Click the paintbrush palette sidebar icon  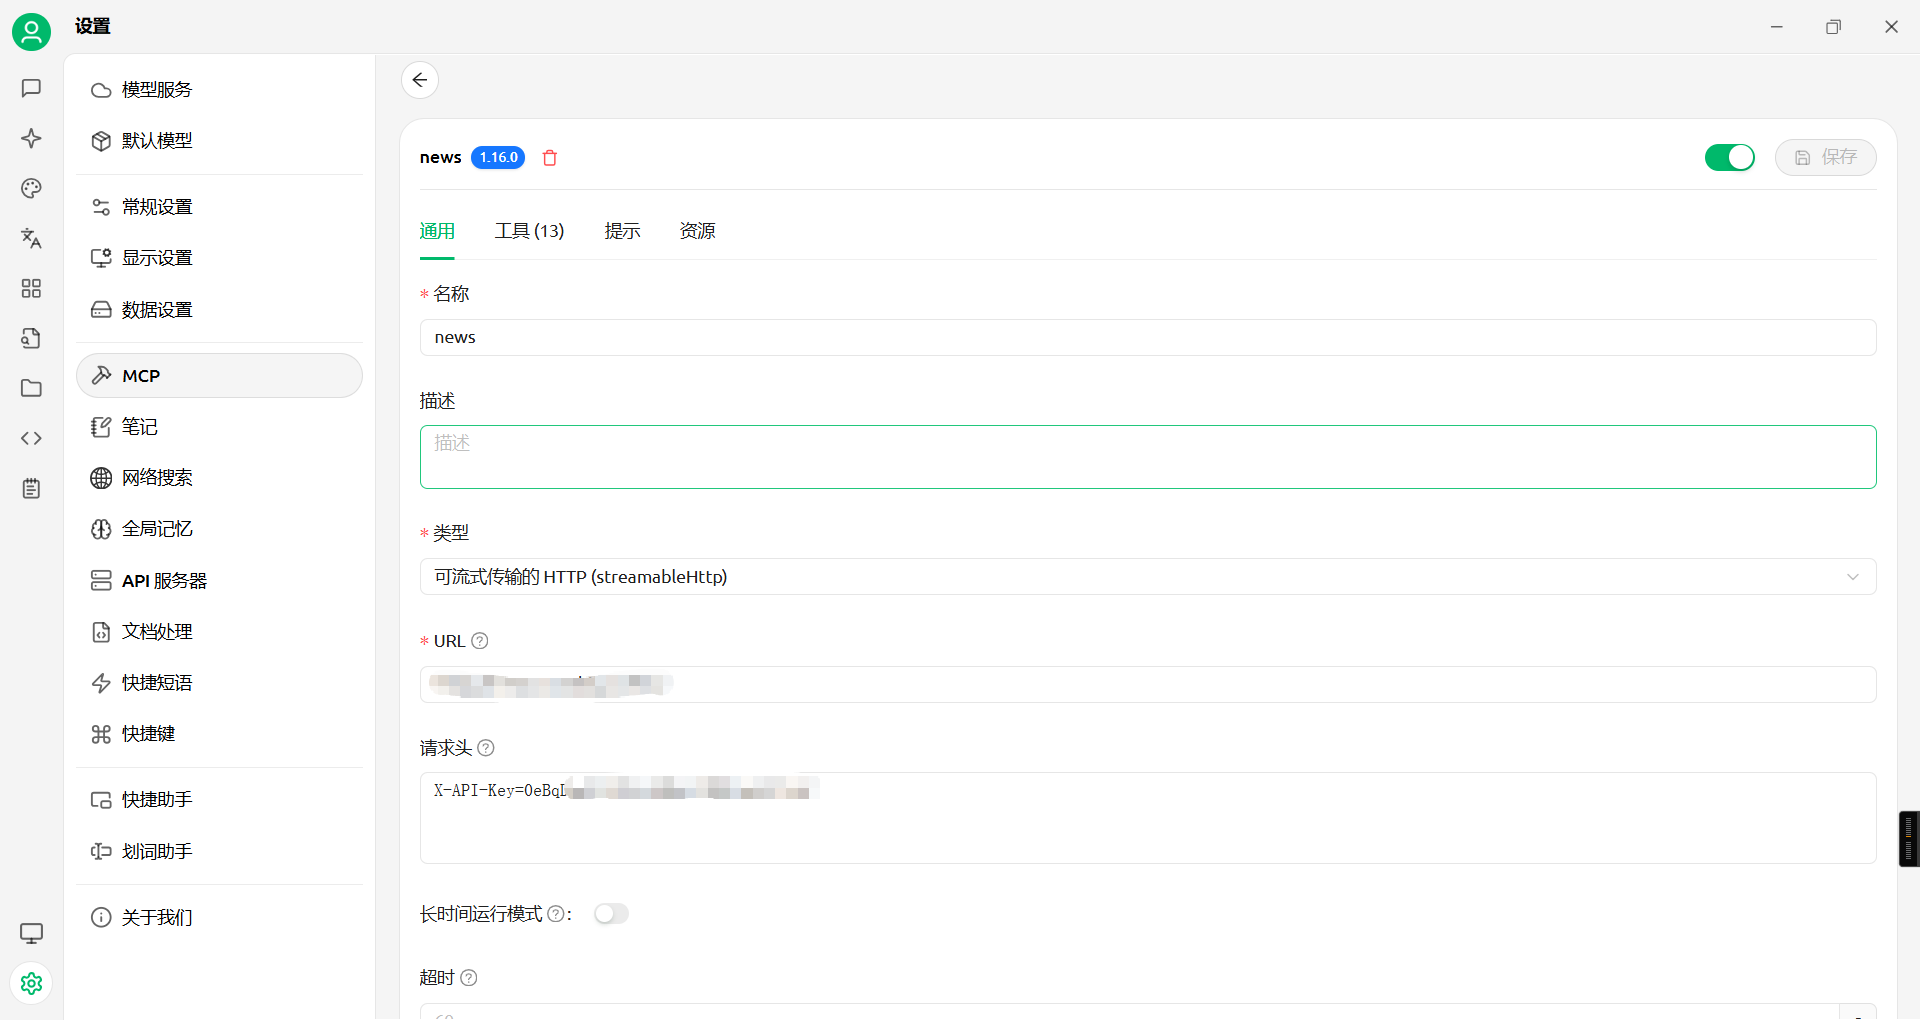(x=31, y=188)
